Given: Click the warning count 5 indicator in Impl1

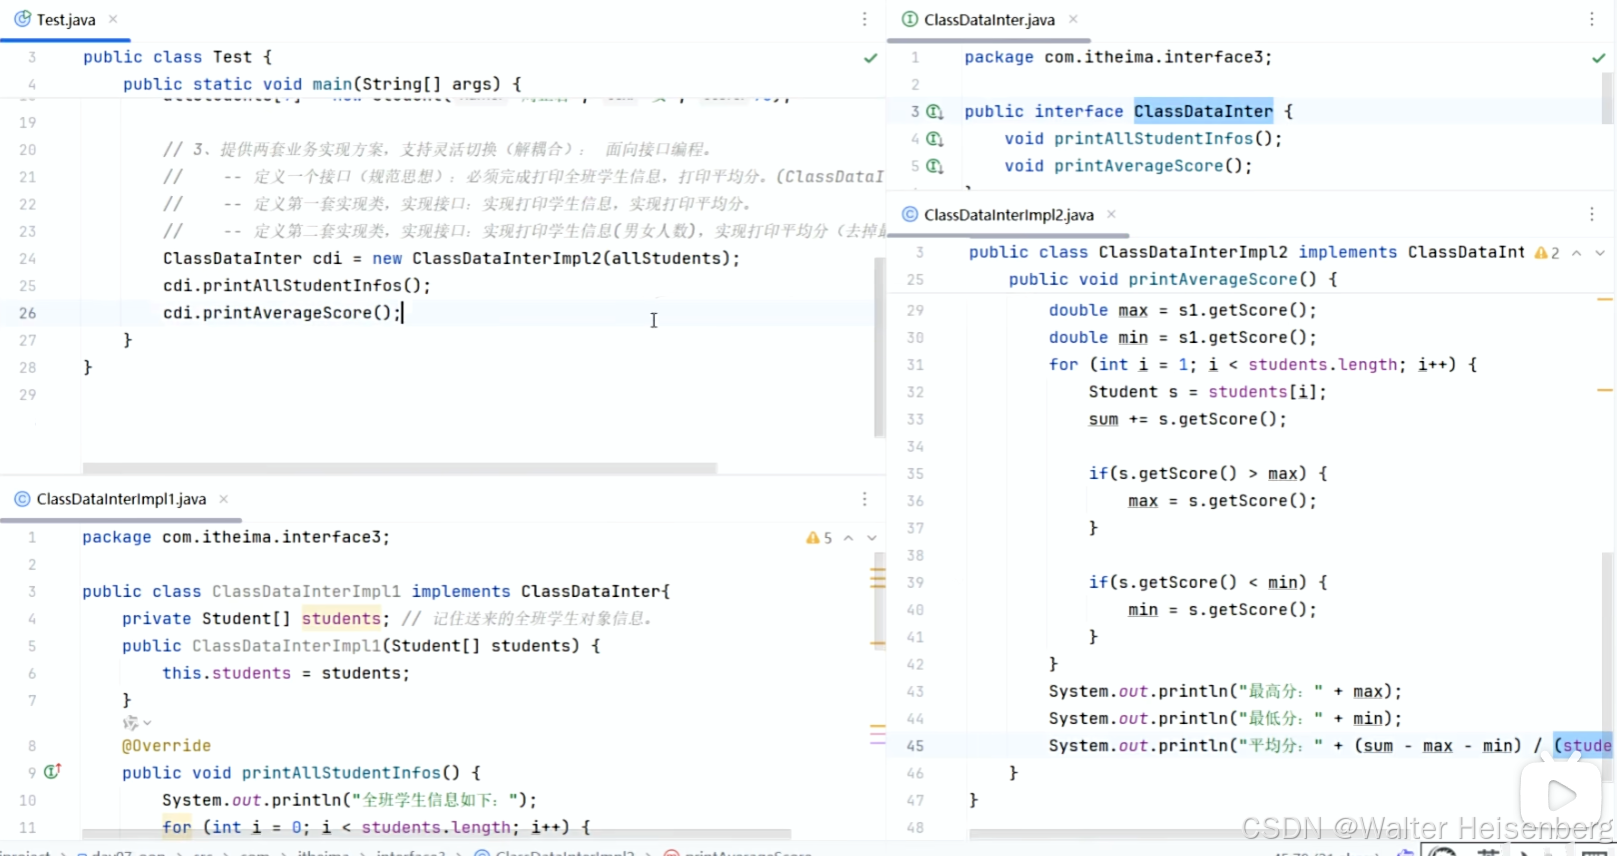Looking at the screenshot, I should (x=819, y=538).
